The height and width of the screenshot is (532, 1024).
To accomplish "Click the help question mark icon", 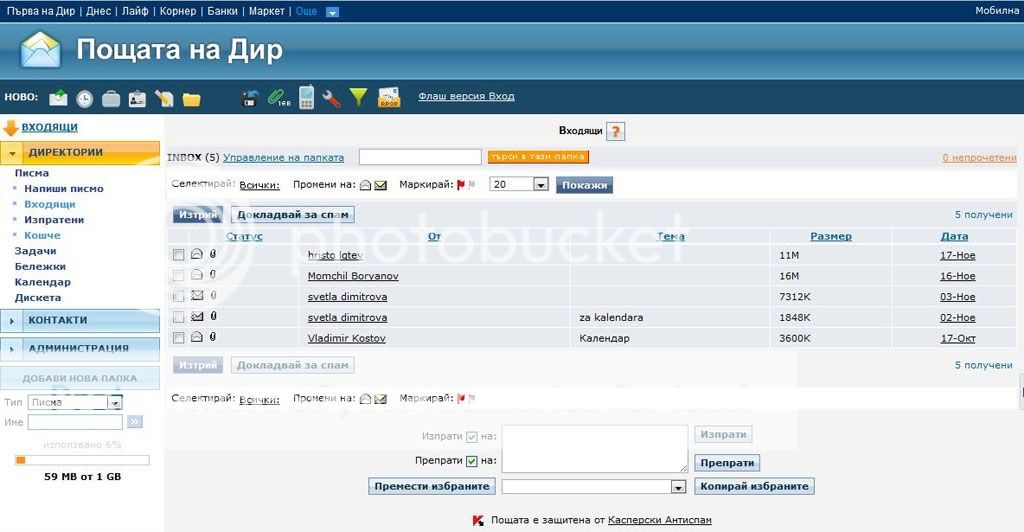I will click(615, 131).
